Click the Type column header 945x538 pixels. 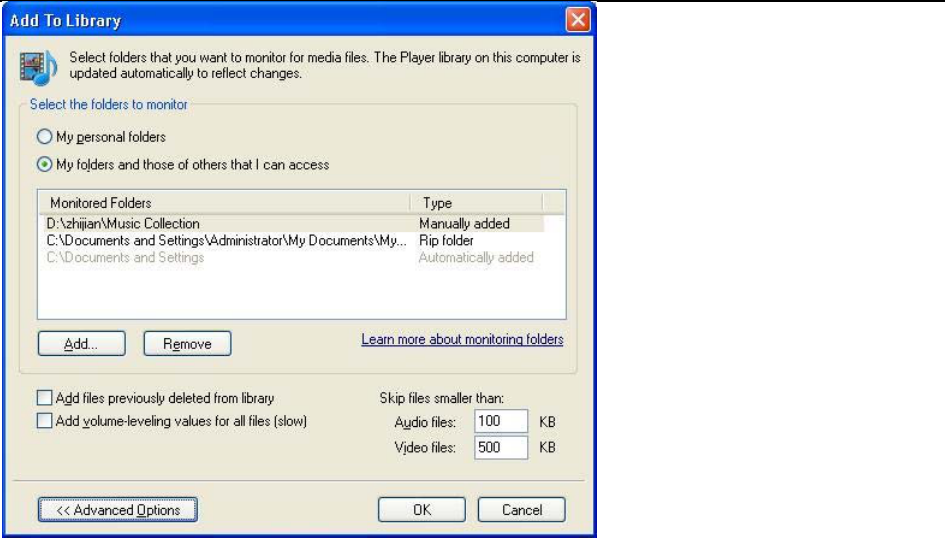[x=477, y=203]
